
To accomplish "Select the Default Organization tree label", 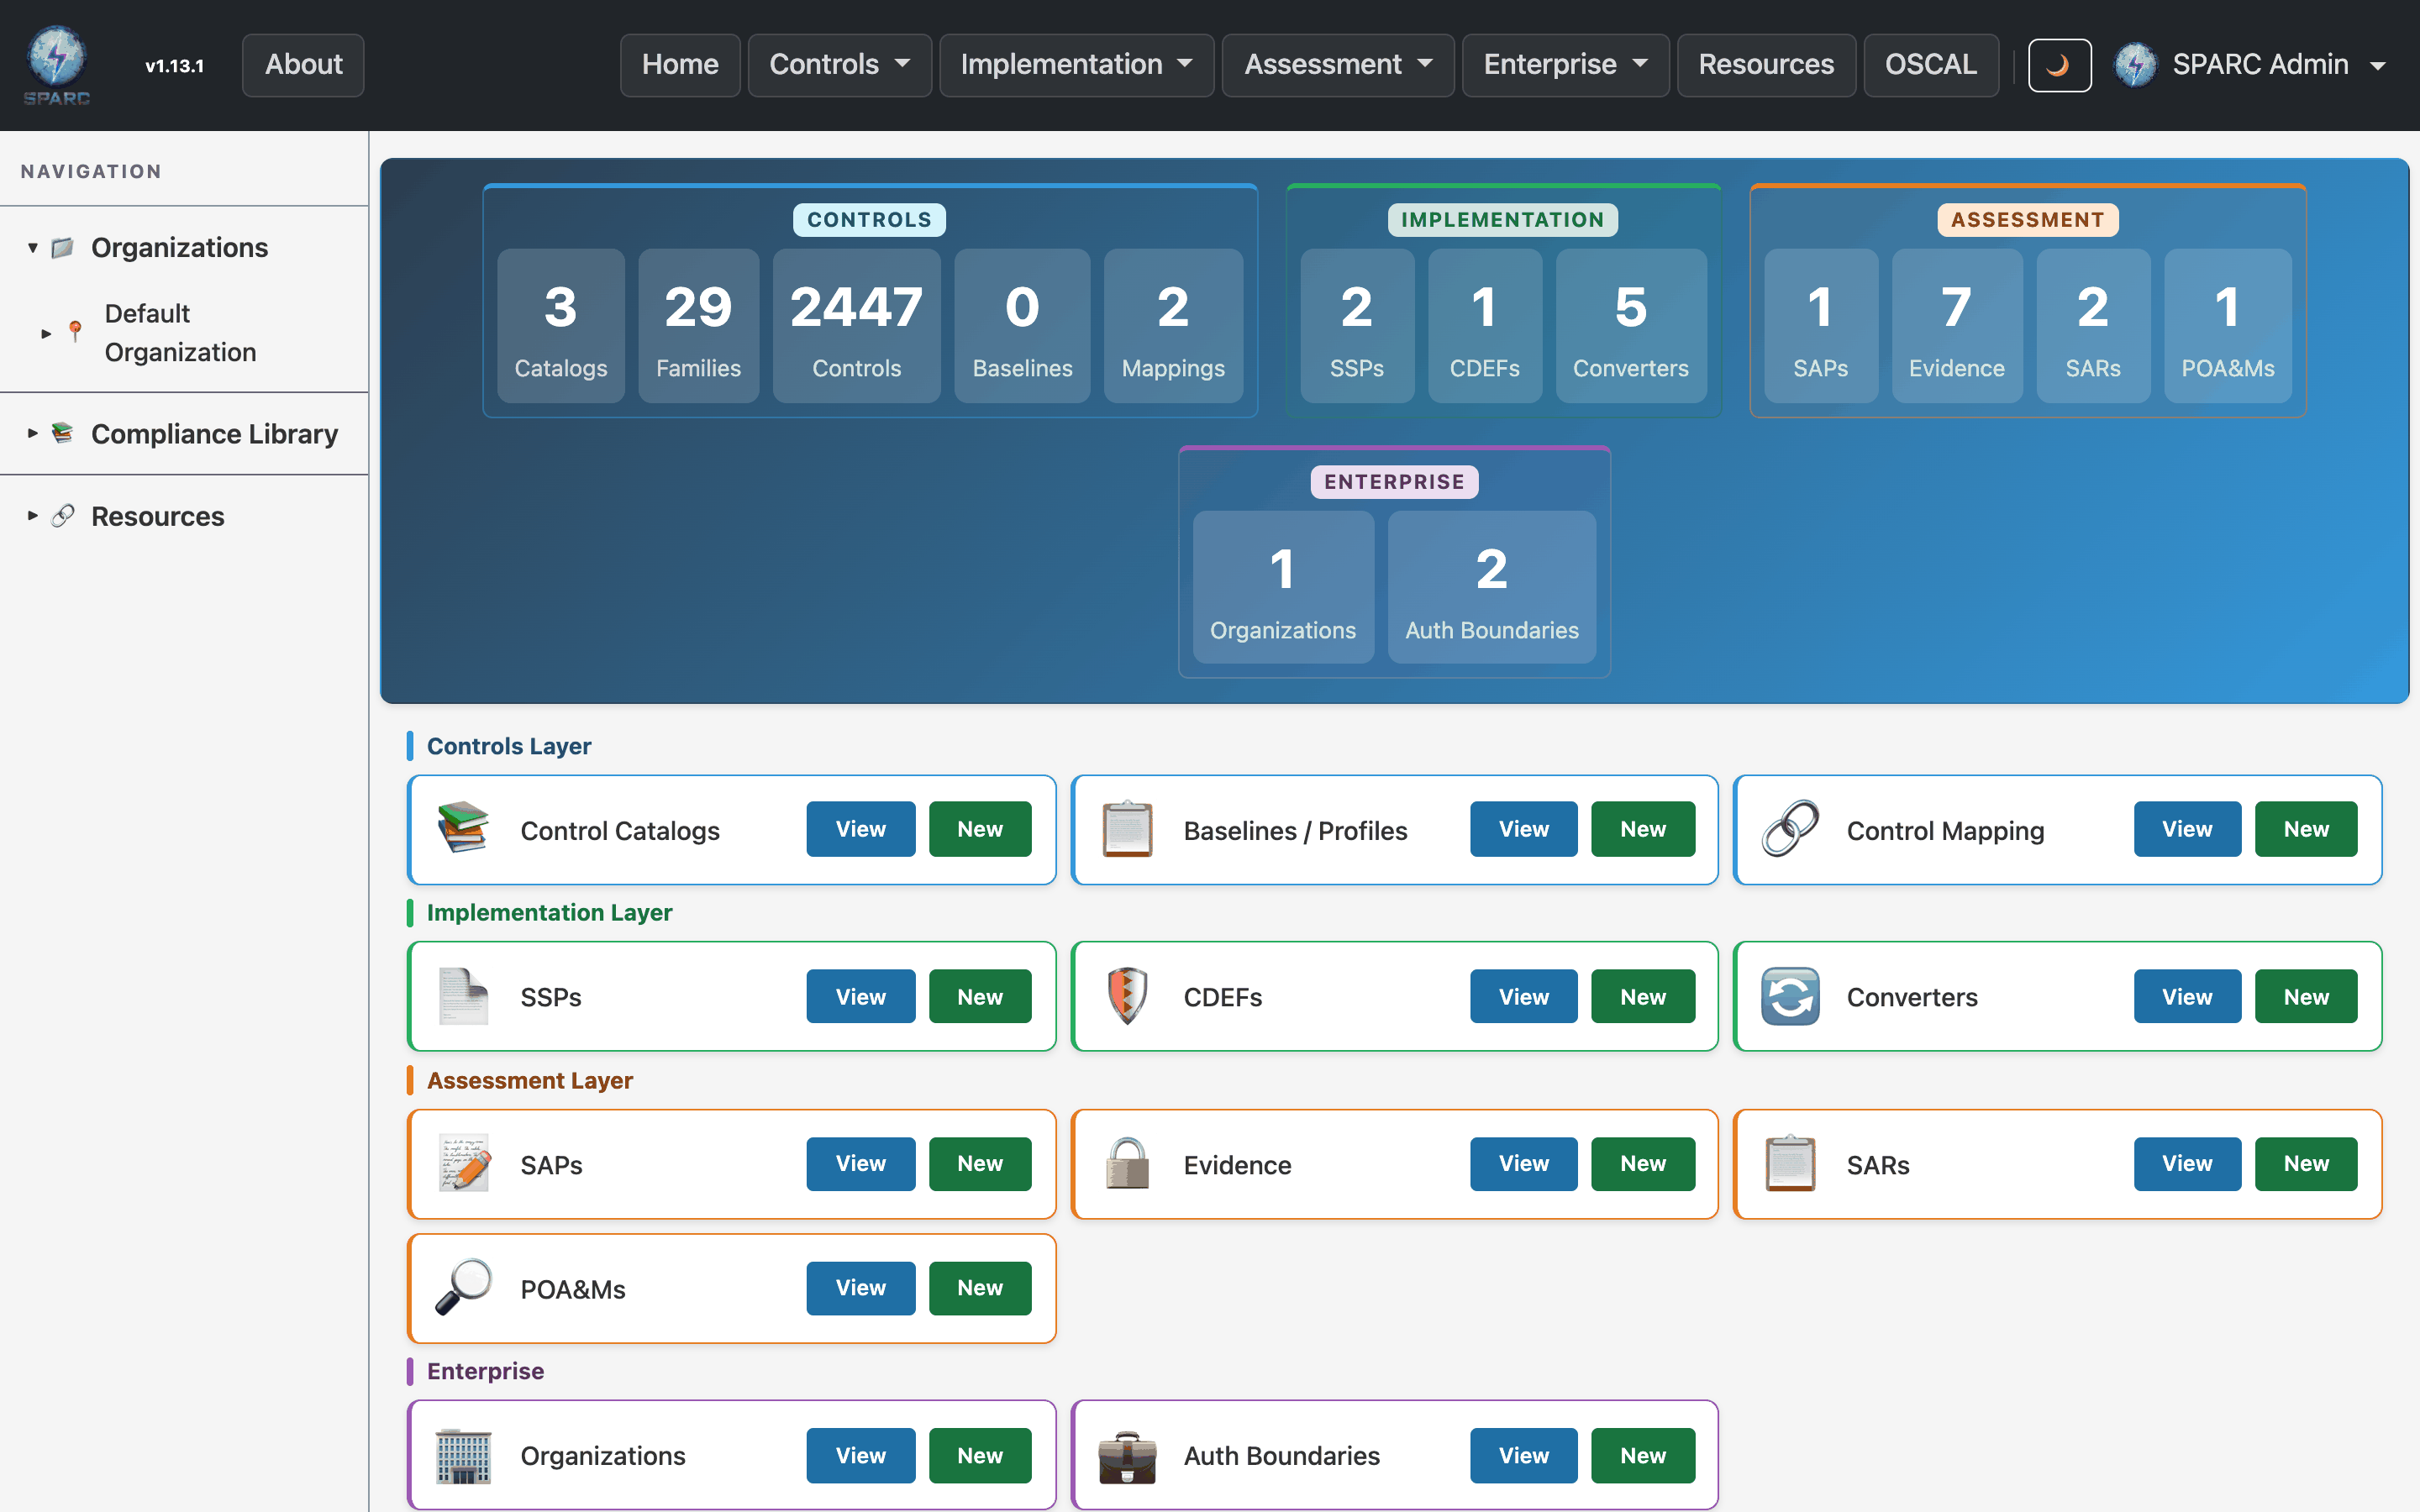I will pyautogui.click(x=181, y=333).
